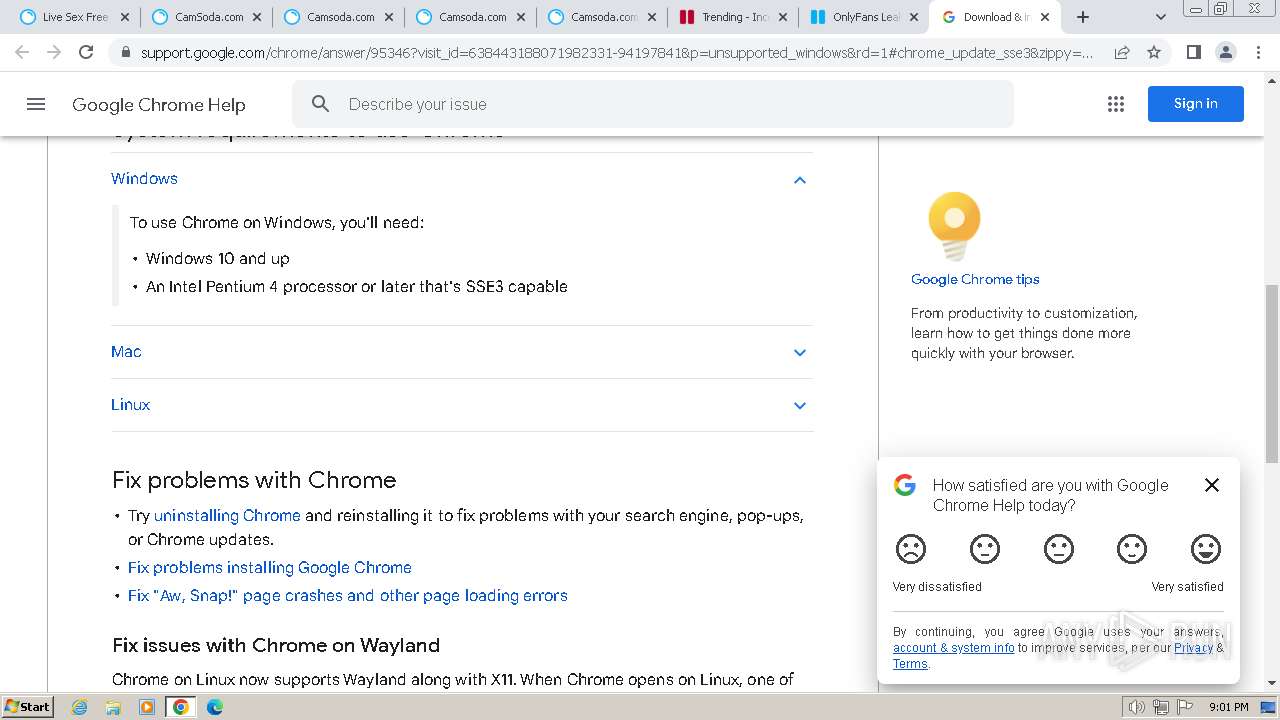This screenshot has height=720, width=1280.
Task: Click the browser forward arrow
Action: pyautogui.click(x=54, y=52)
